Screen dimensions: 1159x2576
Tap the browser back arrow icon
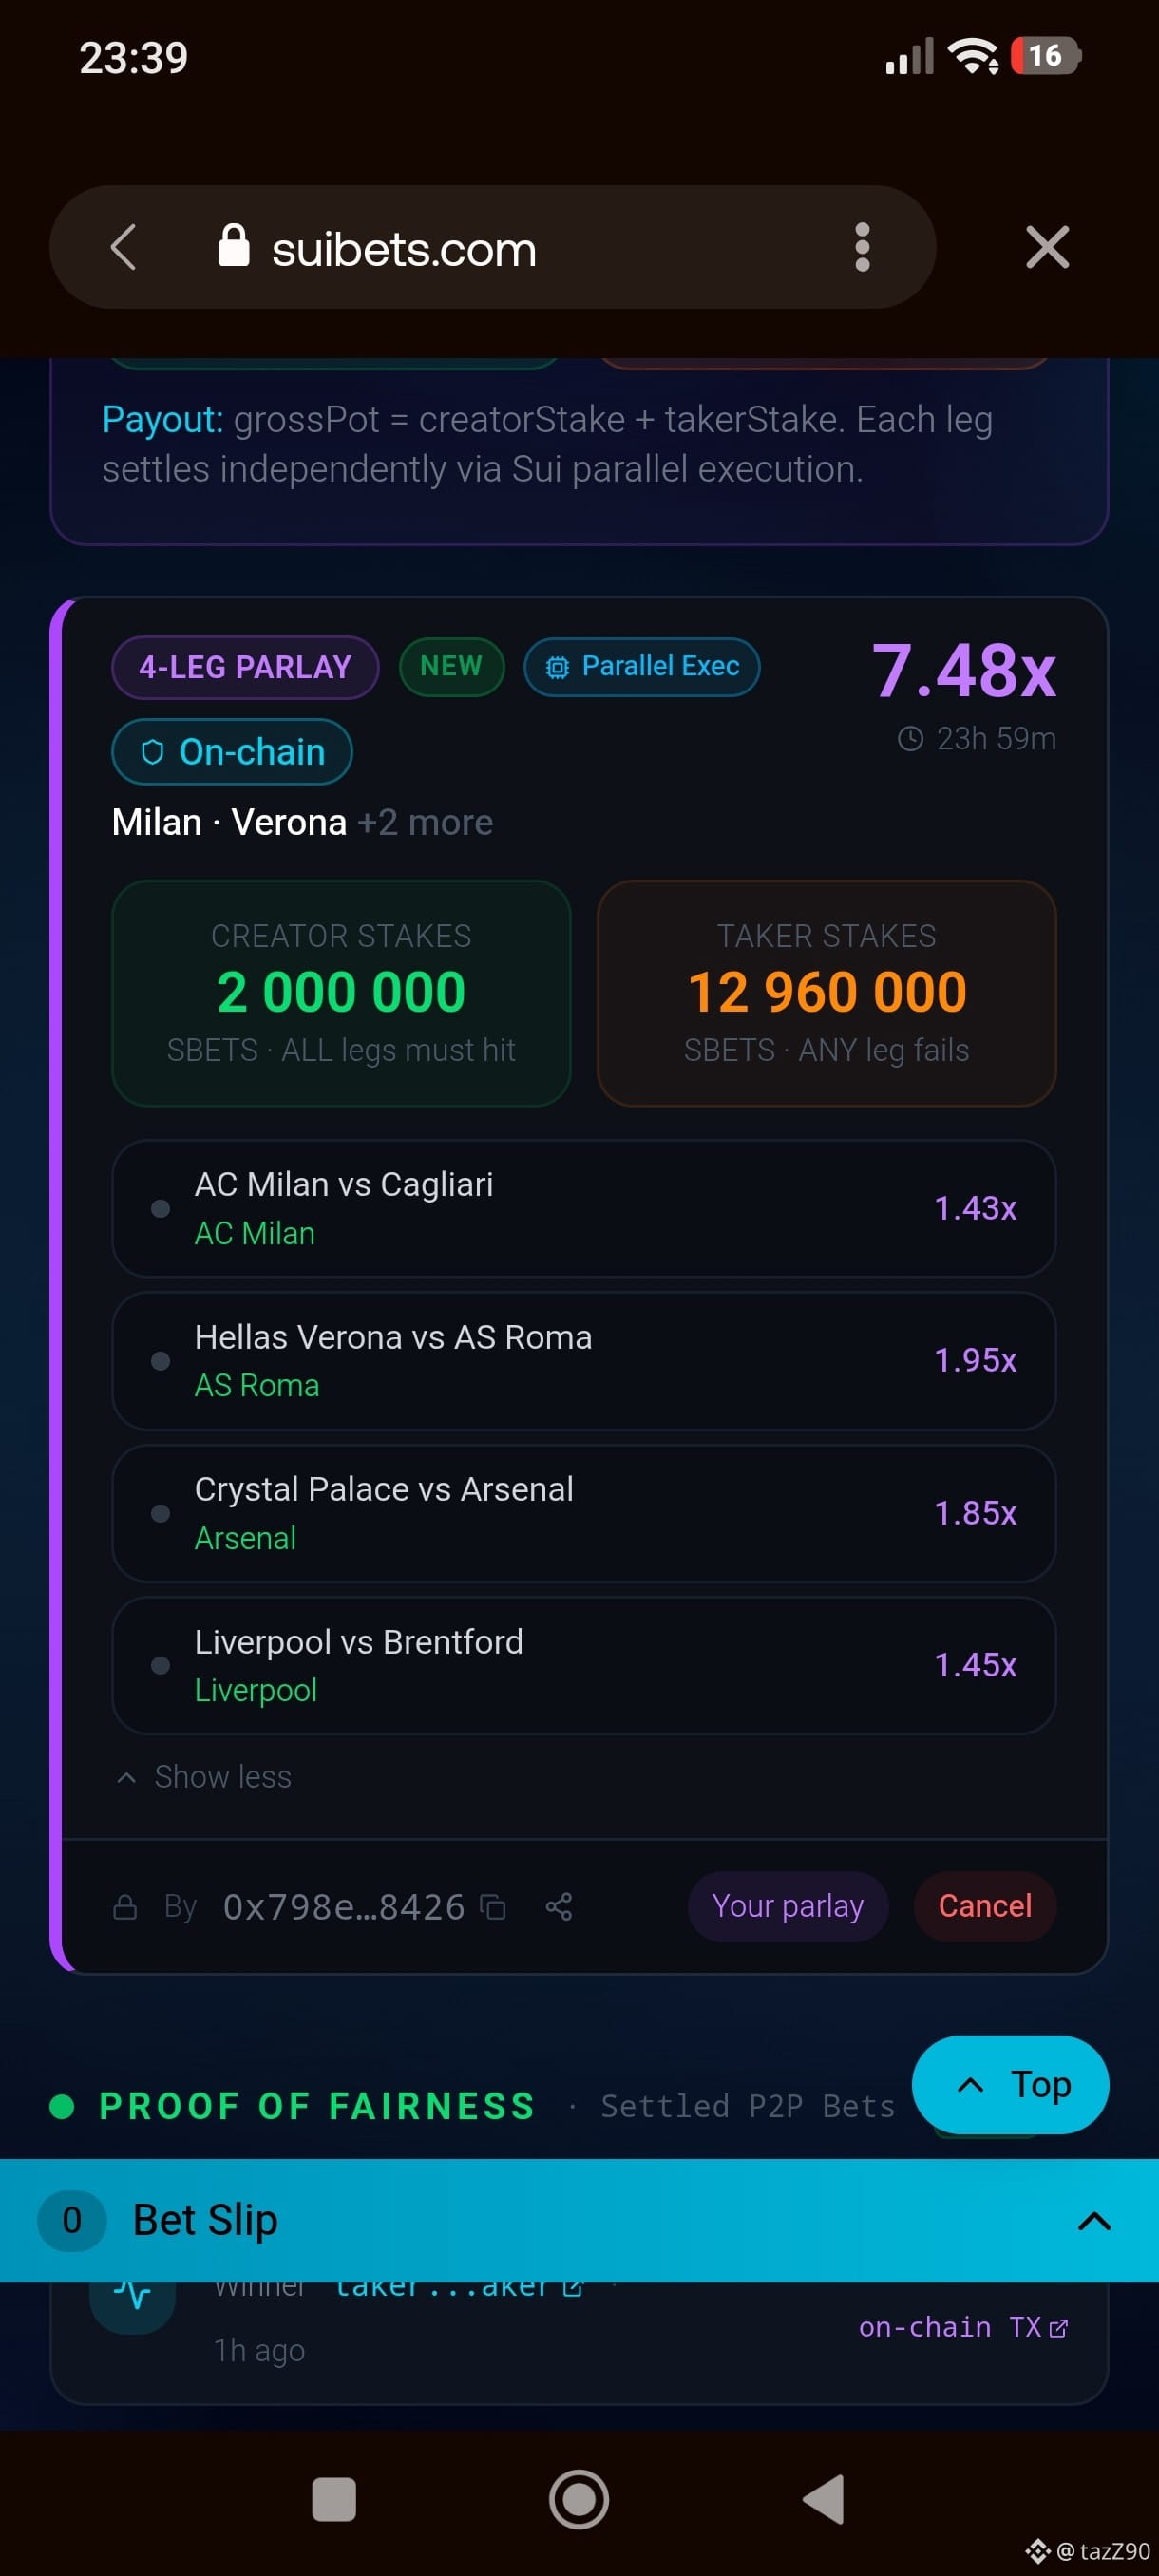click(x=123, y=247)
